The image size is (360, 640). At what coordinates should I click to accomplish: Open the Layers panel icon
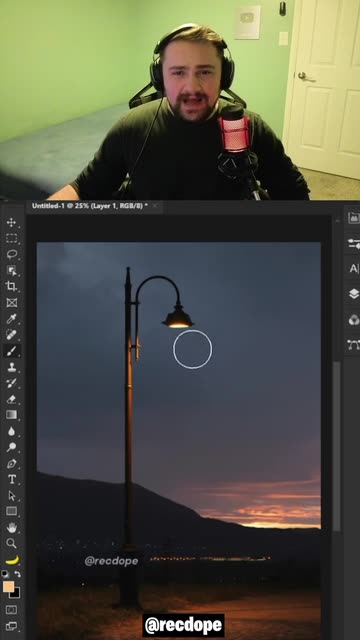pyautogui.click(x=353, y=293)
